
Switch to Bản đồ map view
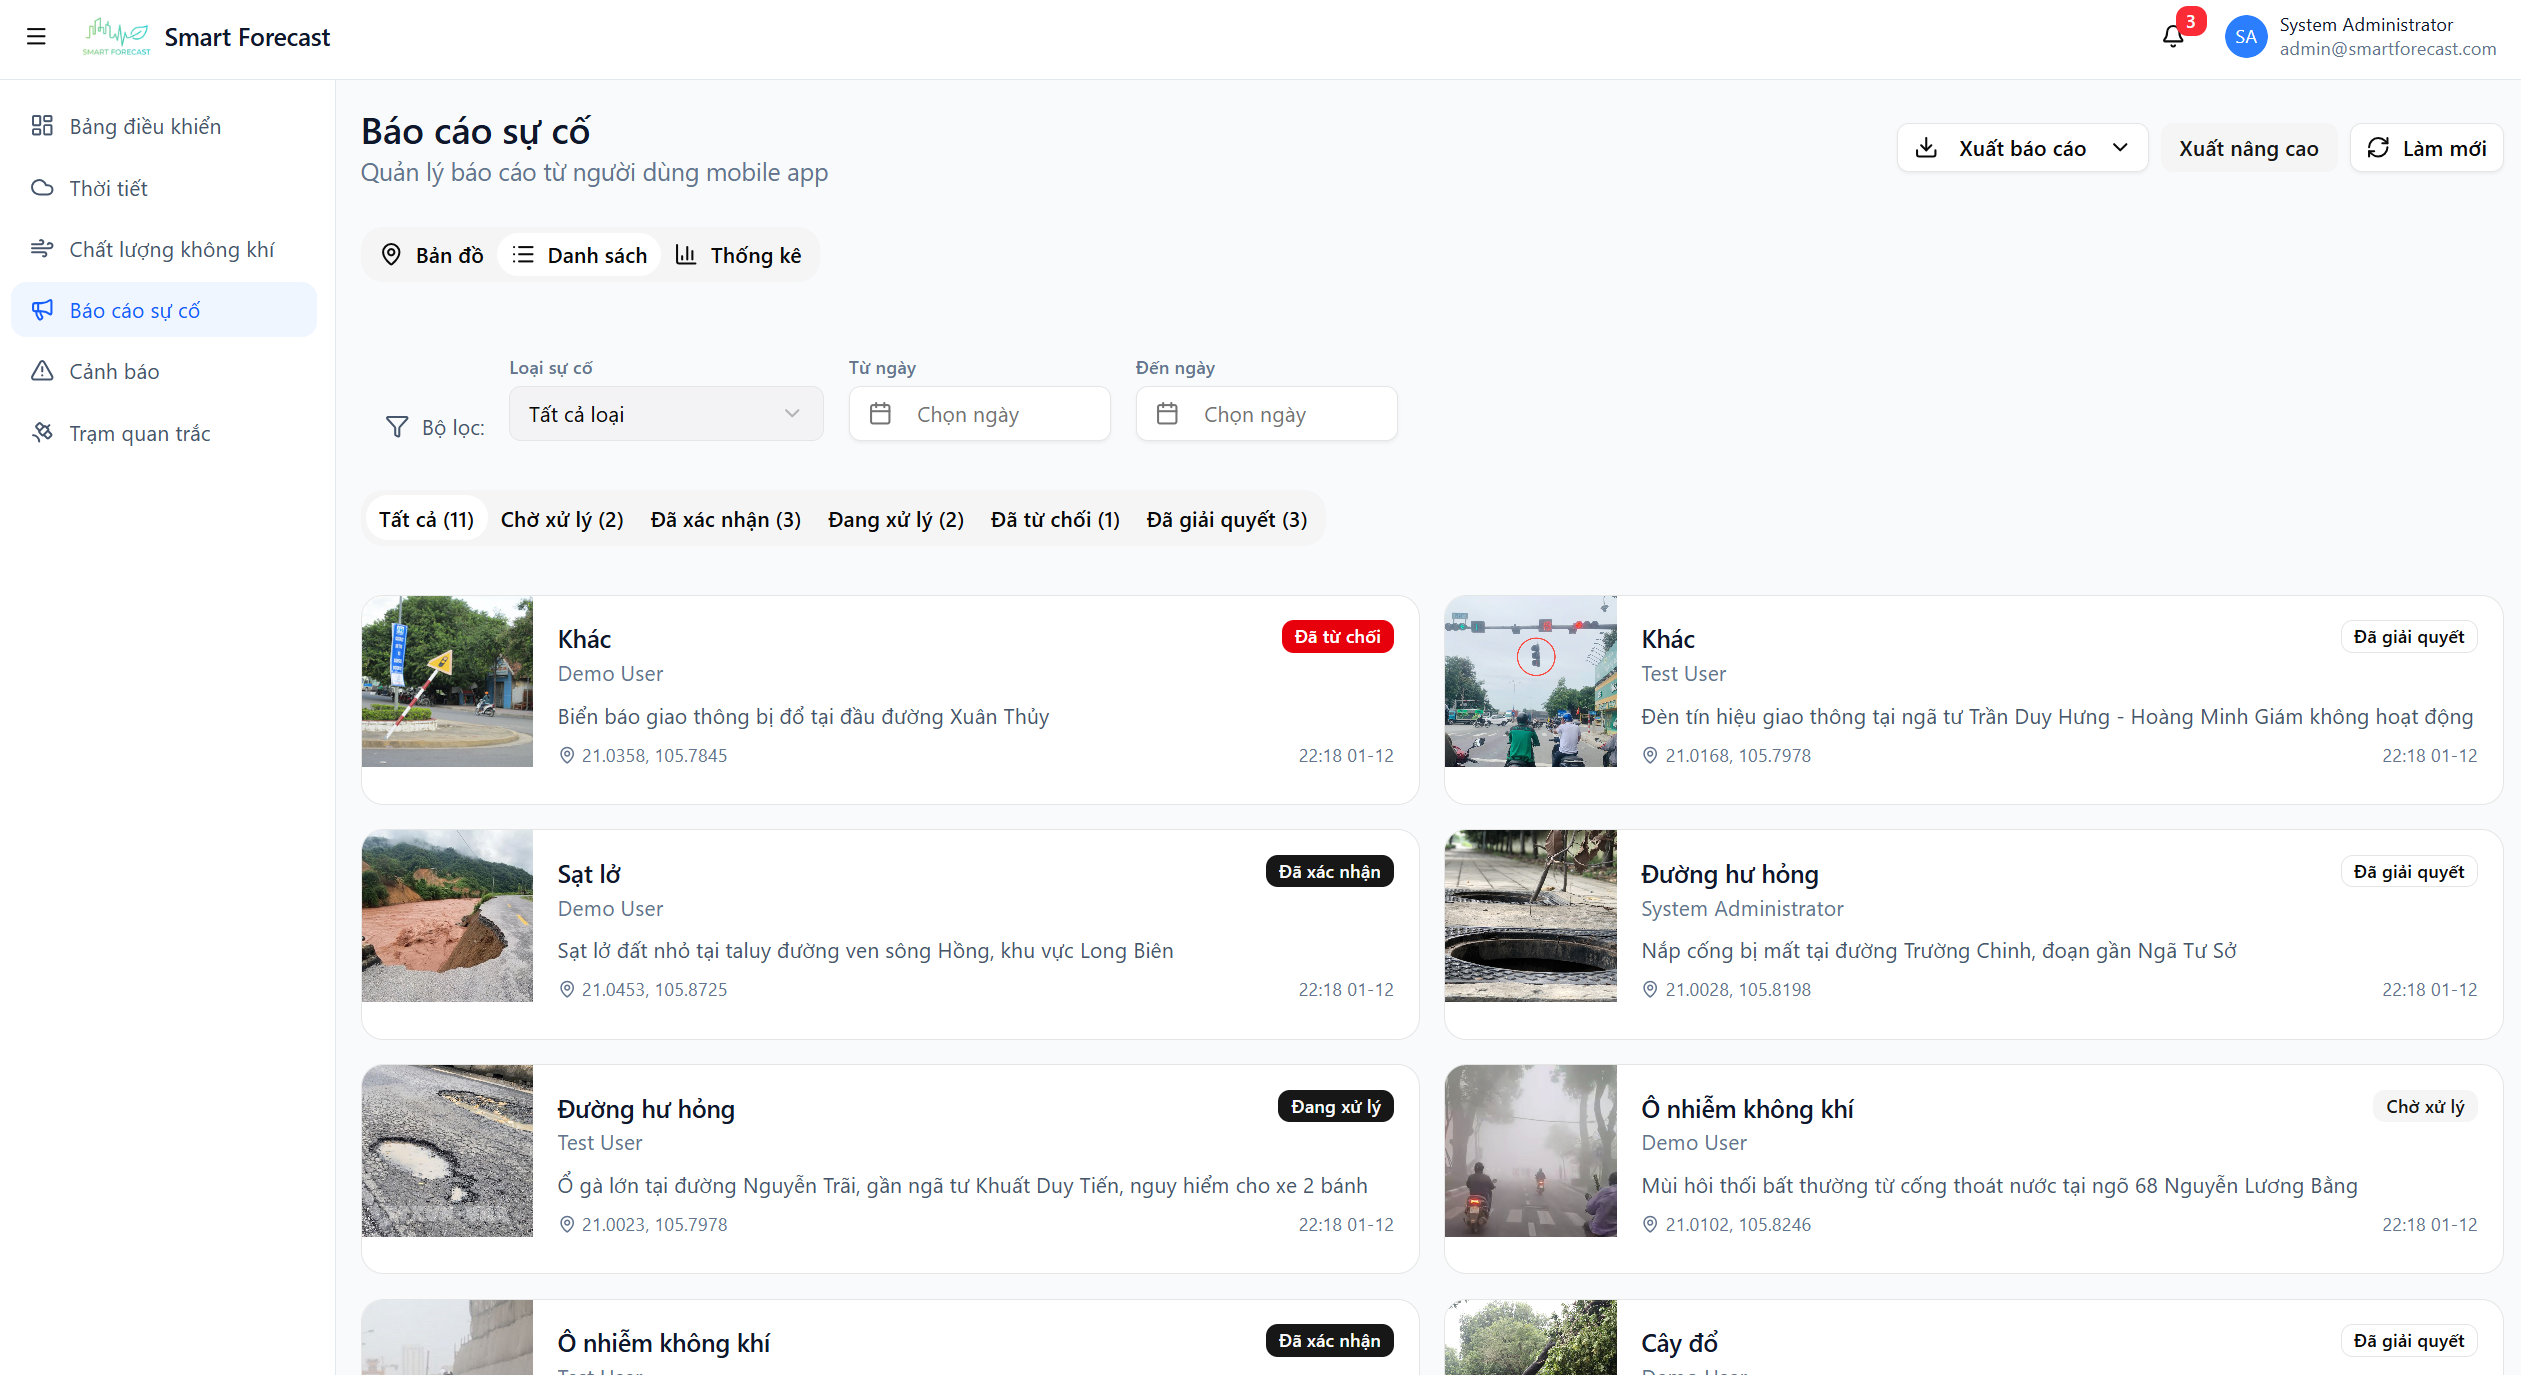(x=432, y=255)
